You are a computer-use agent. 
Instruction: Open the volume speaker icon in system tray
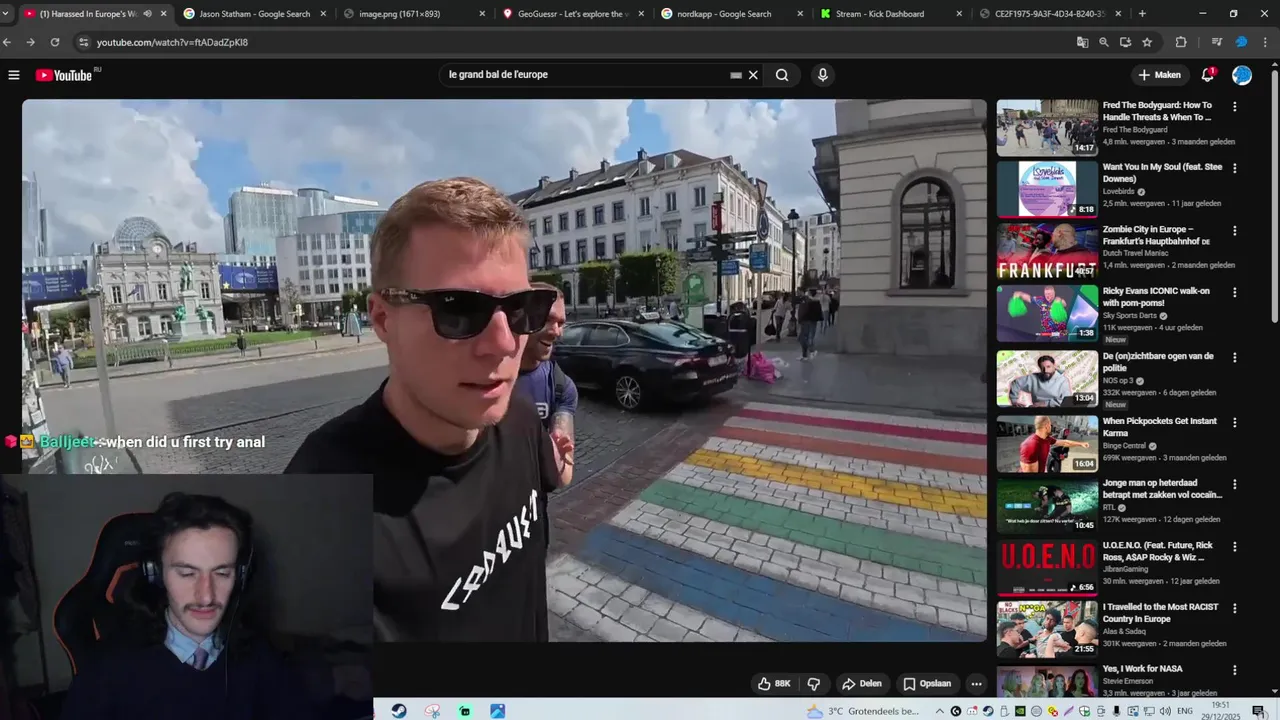[x=1165, y=711]
